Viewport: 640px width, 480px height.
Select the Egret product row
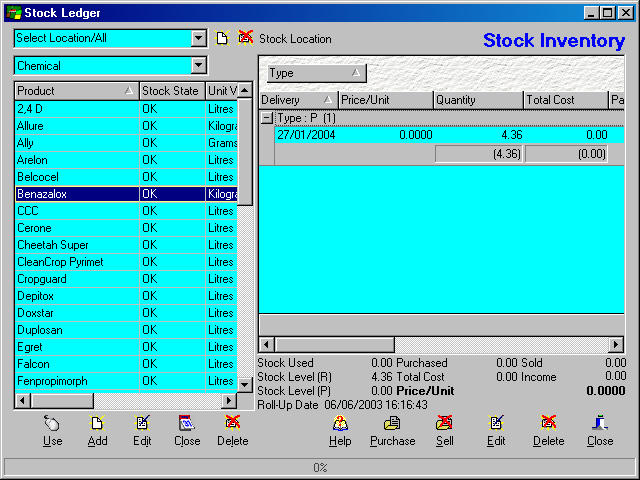126,347
